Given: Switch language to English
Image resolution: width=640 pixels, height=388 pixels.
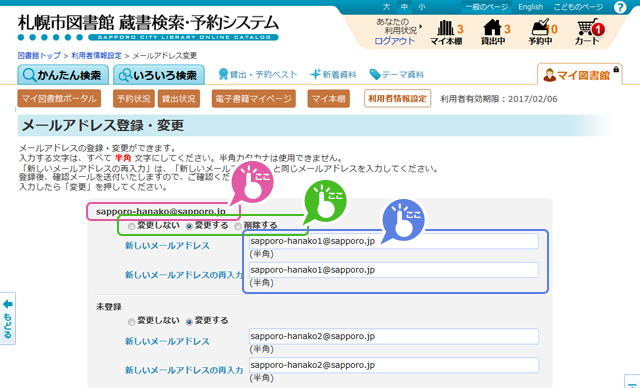Looking at the screenshot, I should [x=531, y=7].
